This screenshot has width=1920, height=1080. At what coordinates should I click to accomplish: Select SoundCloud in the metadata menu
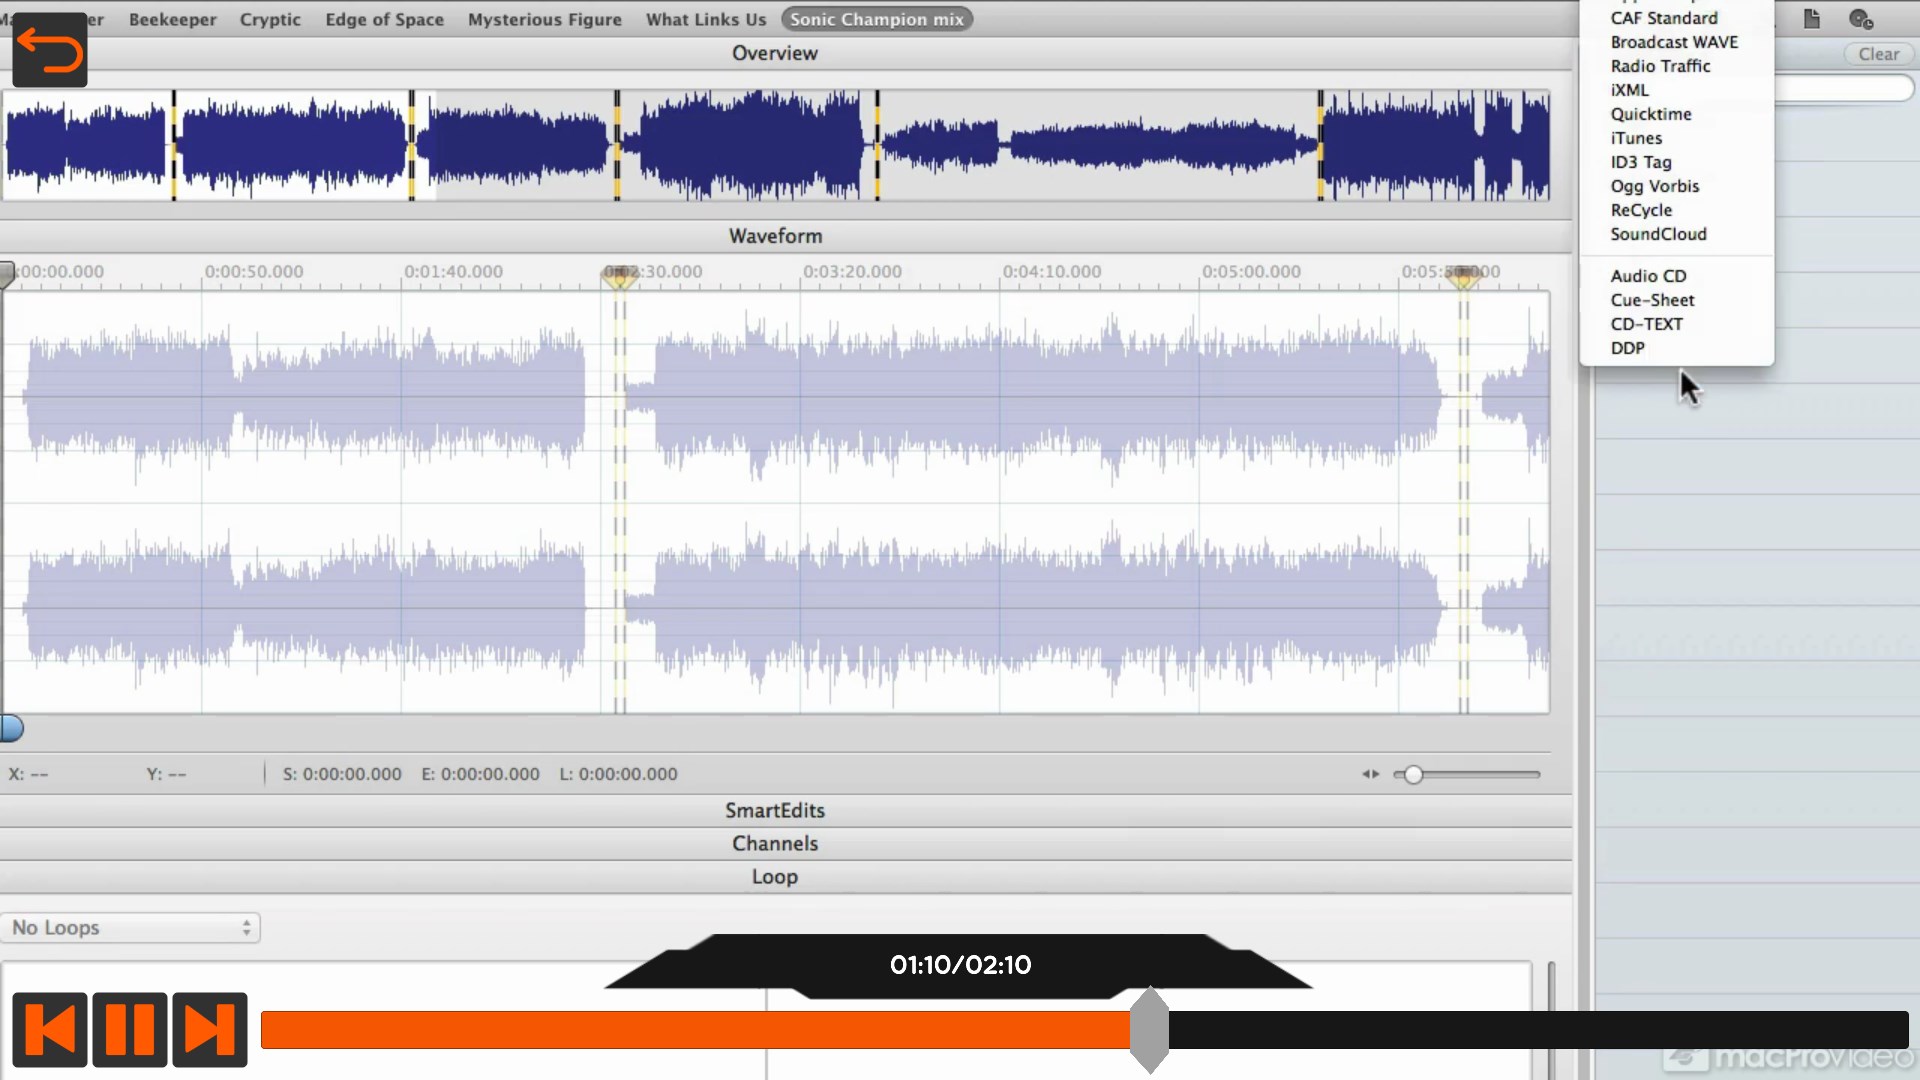point(1658,234)
